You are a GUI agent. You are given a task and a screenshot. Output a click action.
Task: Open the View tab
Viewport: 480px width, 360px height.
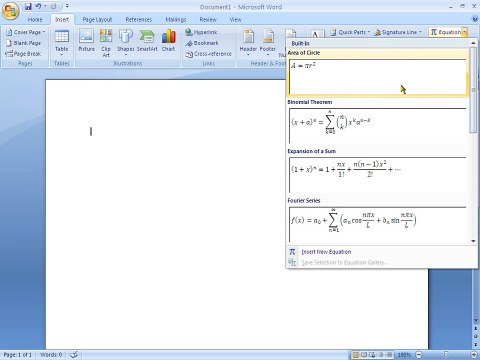click(x=235, y=20)
